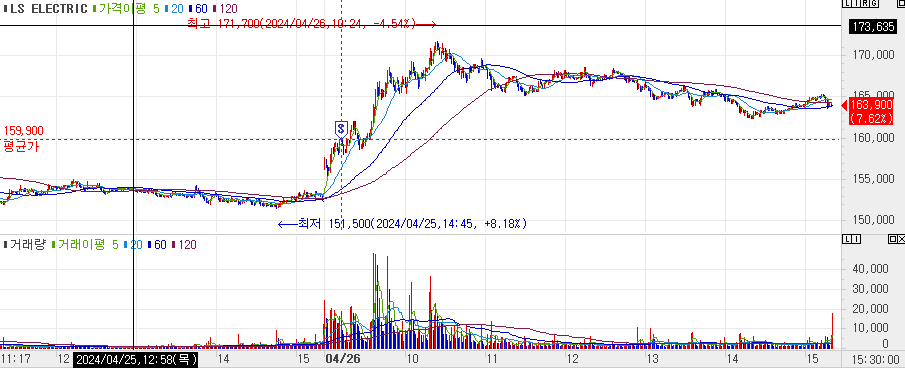This screenshot has width=905, height=368.
Task: Click the 173,635 crosshair price label
Action: click(874, 26)
